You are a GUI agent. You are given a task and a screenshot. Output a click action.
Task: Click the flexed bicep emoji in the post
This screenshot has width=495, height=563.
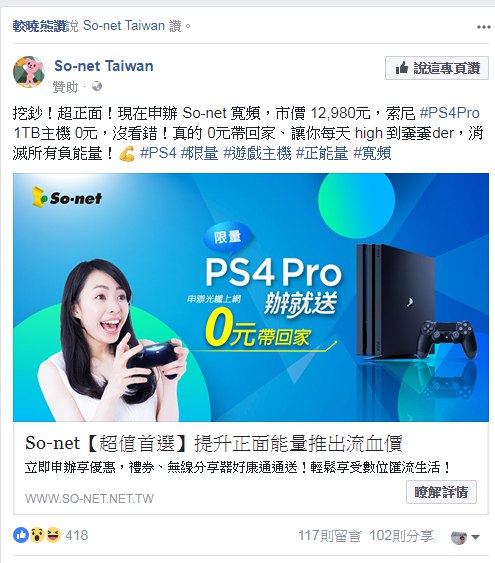tap(126, 154)
